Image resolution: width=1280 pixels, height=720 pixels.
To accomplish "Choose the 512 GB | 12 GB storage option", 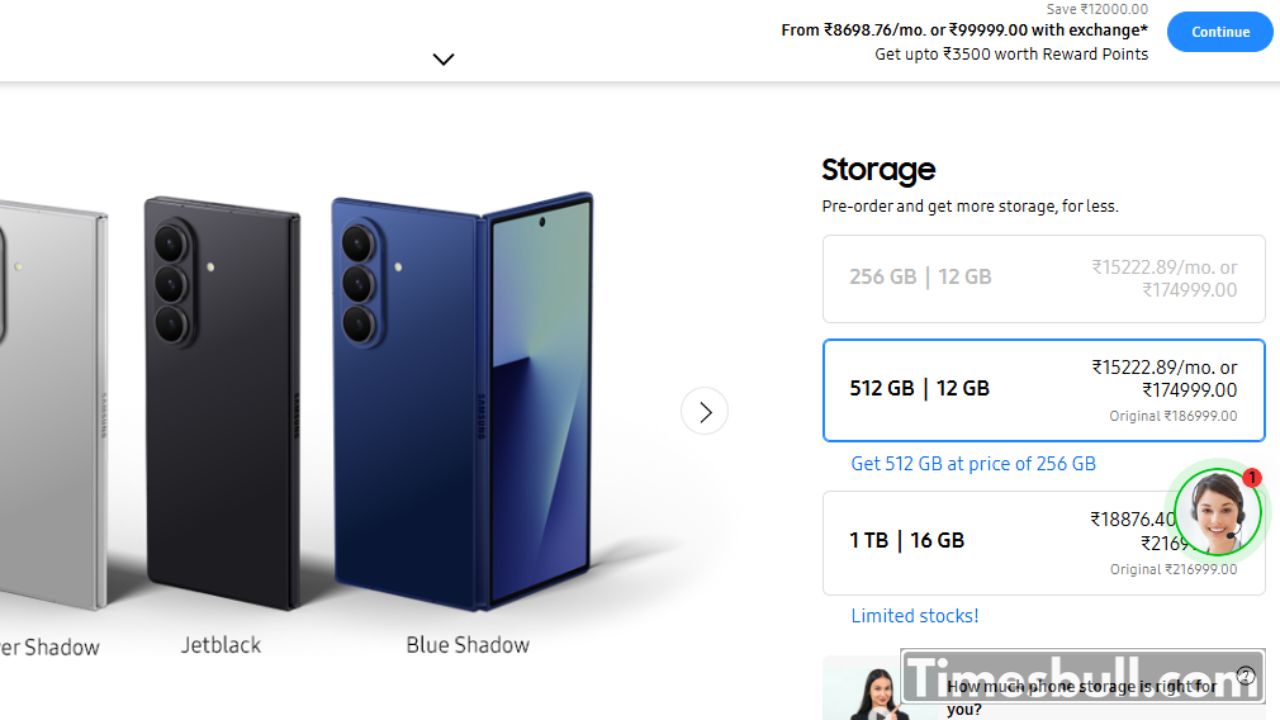I will pos(1043,389).
